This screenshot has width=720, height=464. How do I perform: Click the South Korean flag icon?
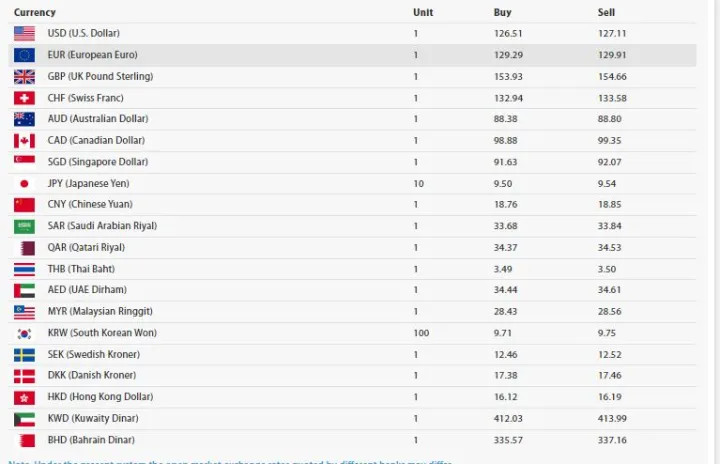[24, 334]
